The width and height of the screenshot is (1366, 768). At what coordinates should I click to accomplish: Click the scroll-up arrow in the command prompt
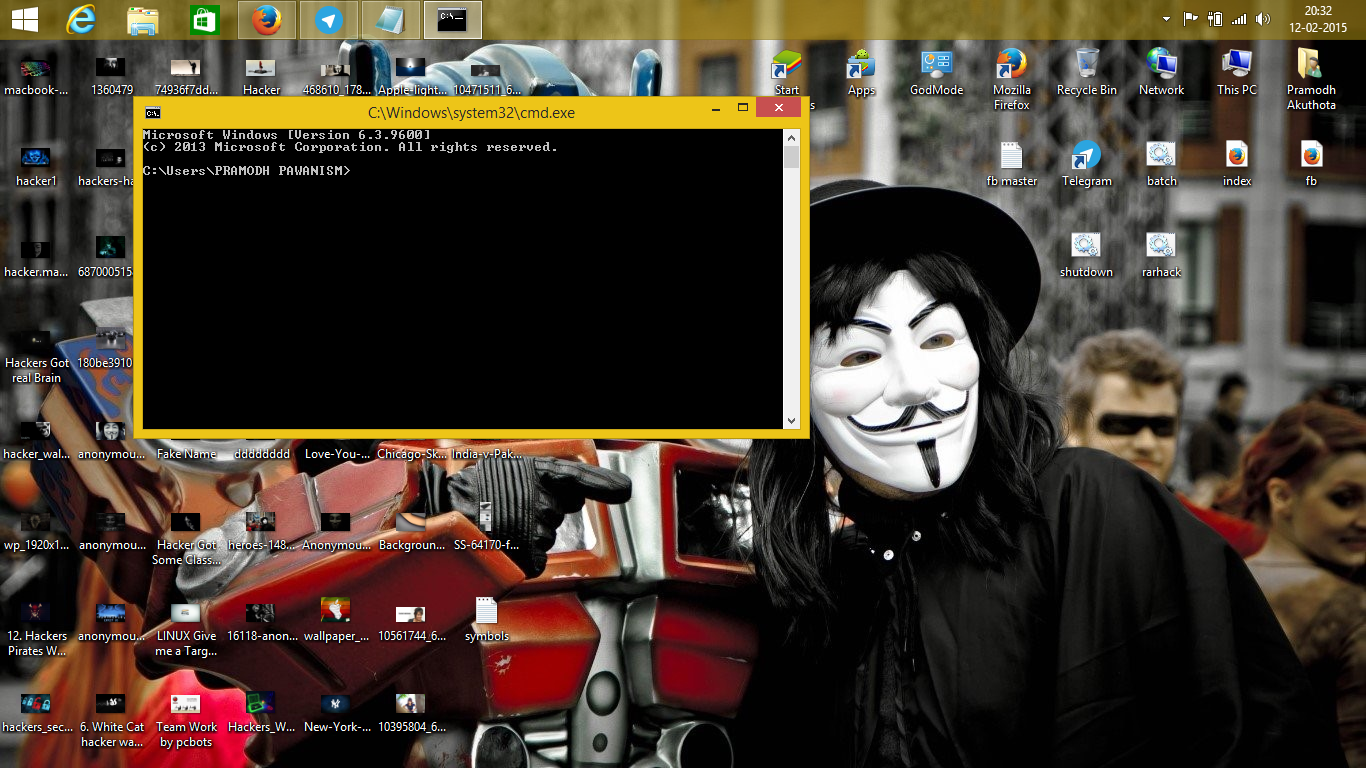pyautogui.click(x=792, y=137)
